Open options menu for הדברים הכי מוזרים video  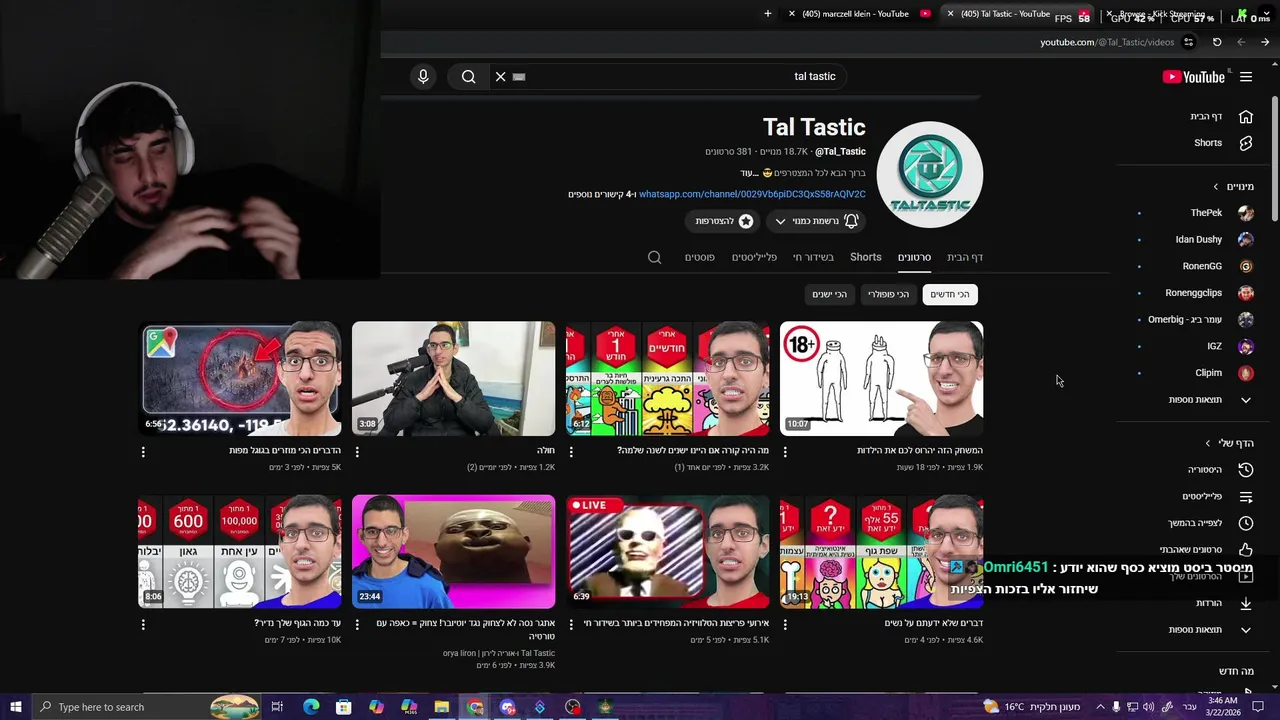tap(143, 452)
